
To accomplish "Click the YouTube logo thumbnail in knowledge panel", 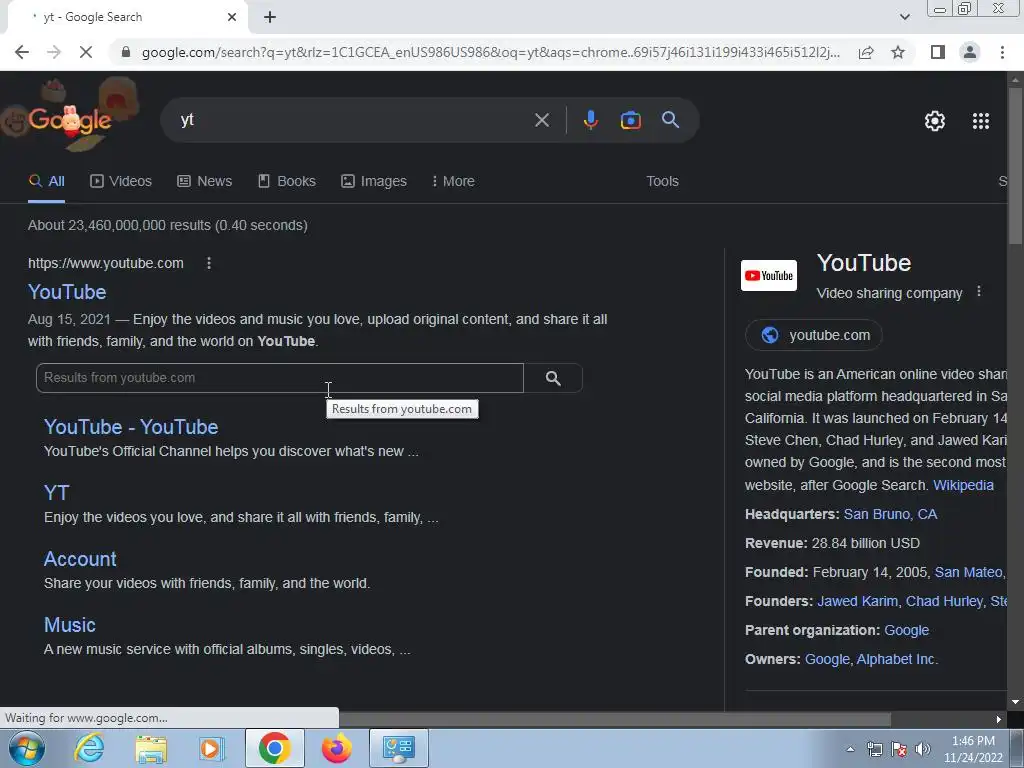I will coord(769,275).
